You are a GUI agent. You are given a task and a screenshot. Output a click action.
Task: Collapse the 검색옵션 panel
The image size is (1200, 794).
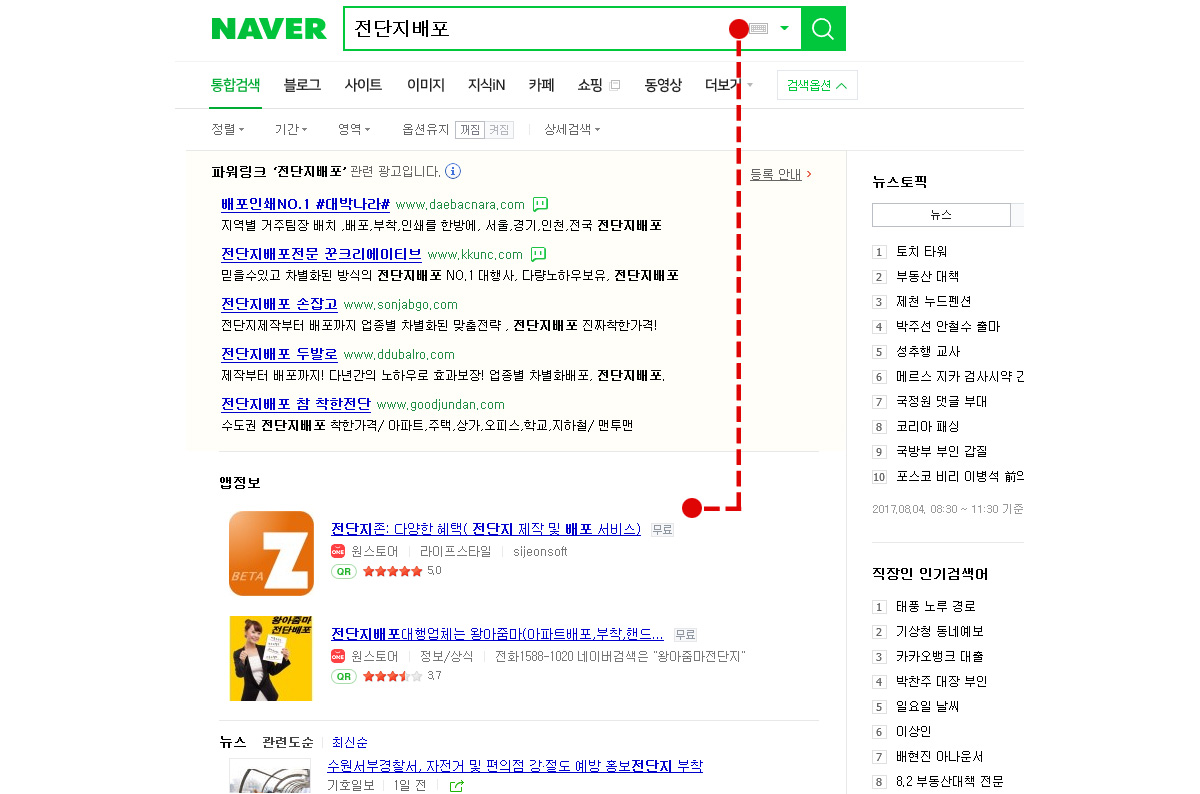817,85
